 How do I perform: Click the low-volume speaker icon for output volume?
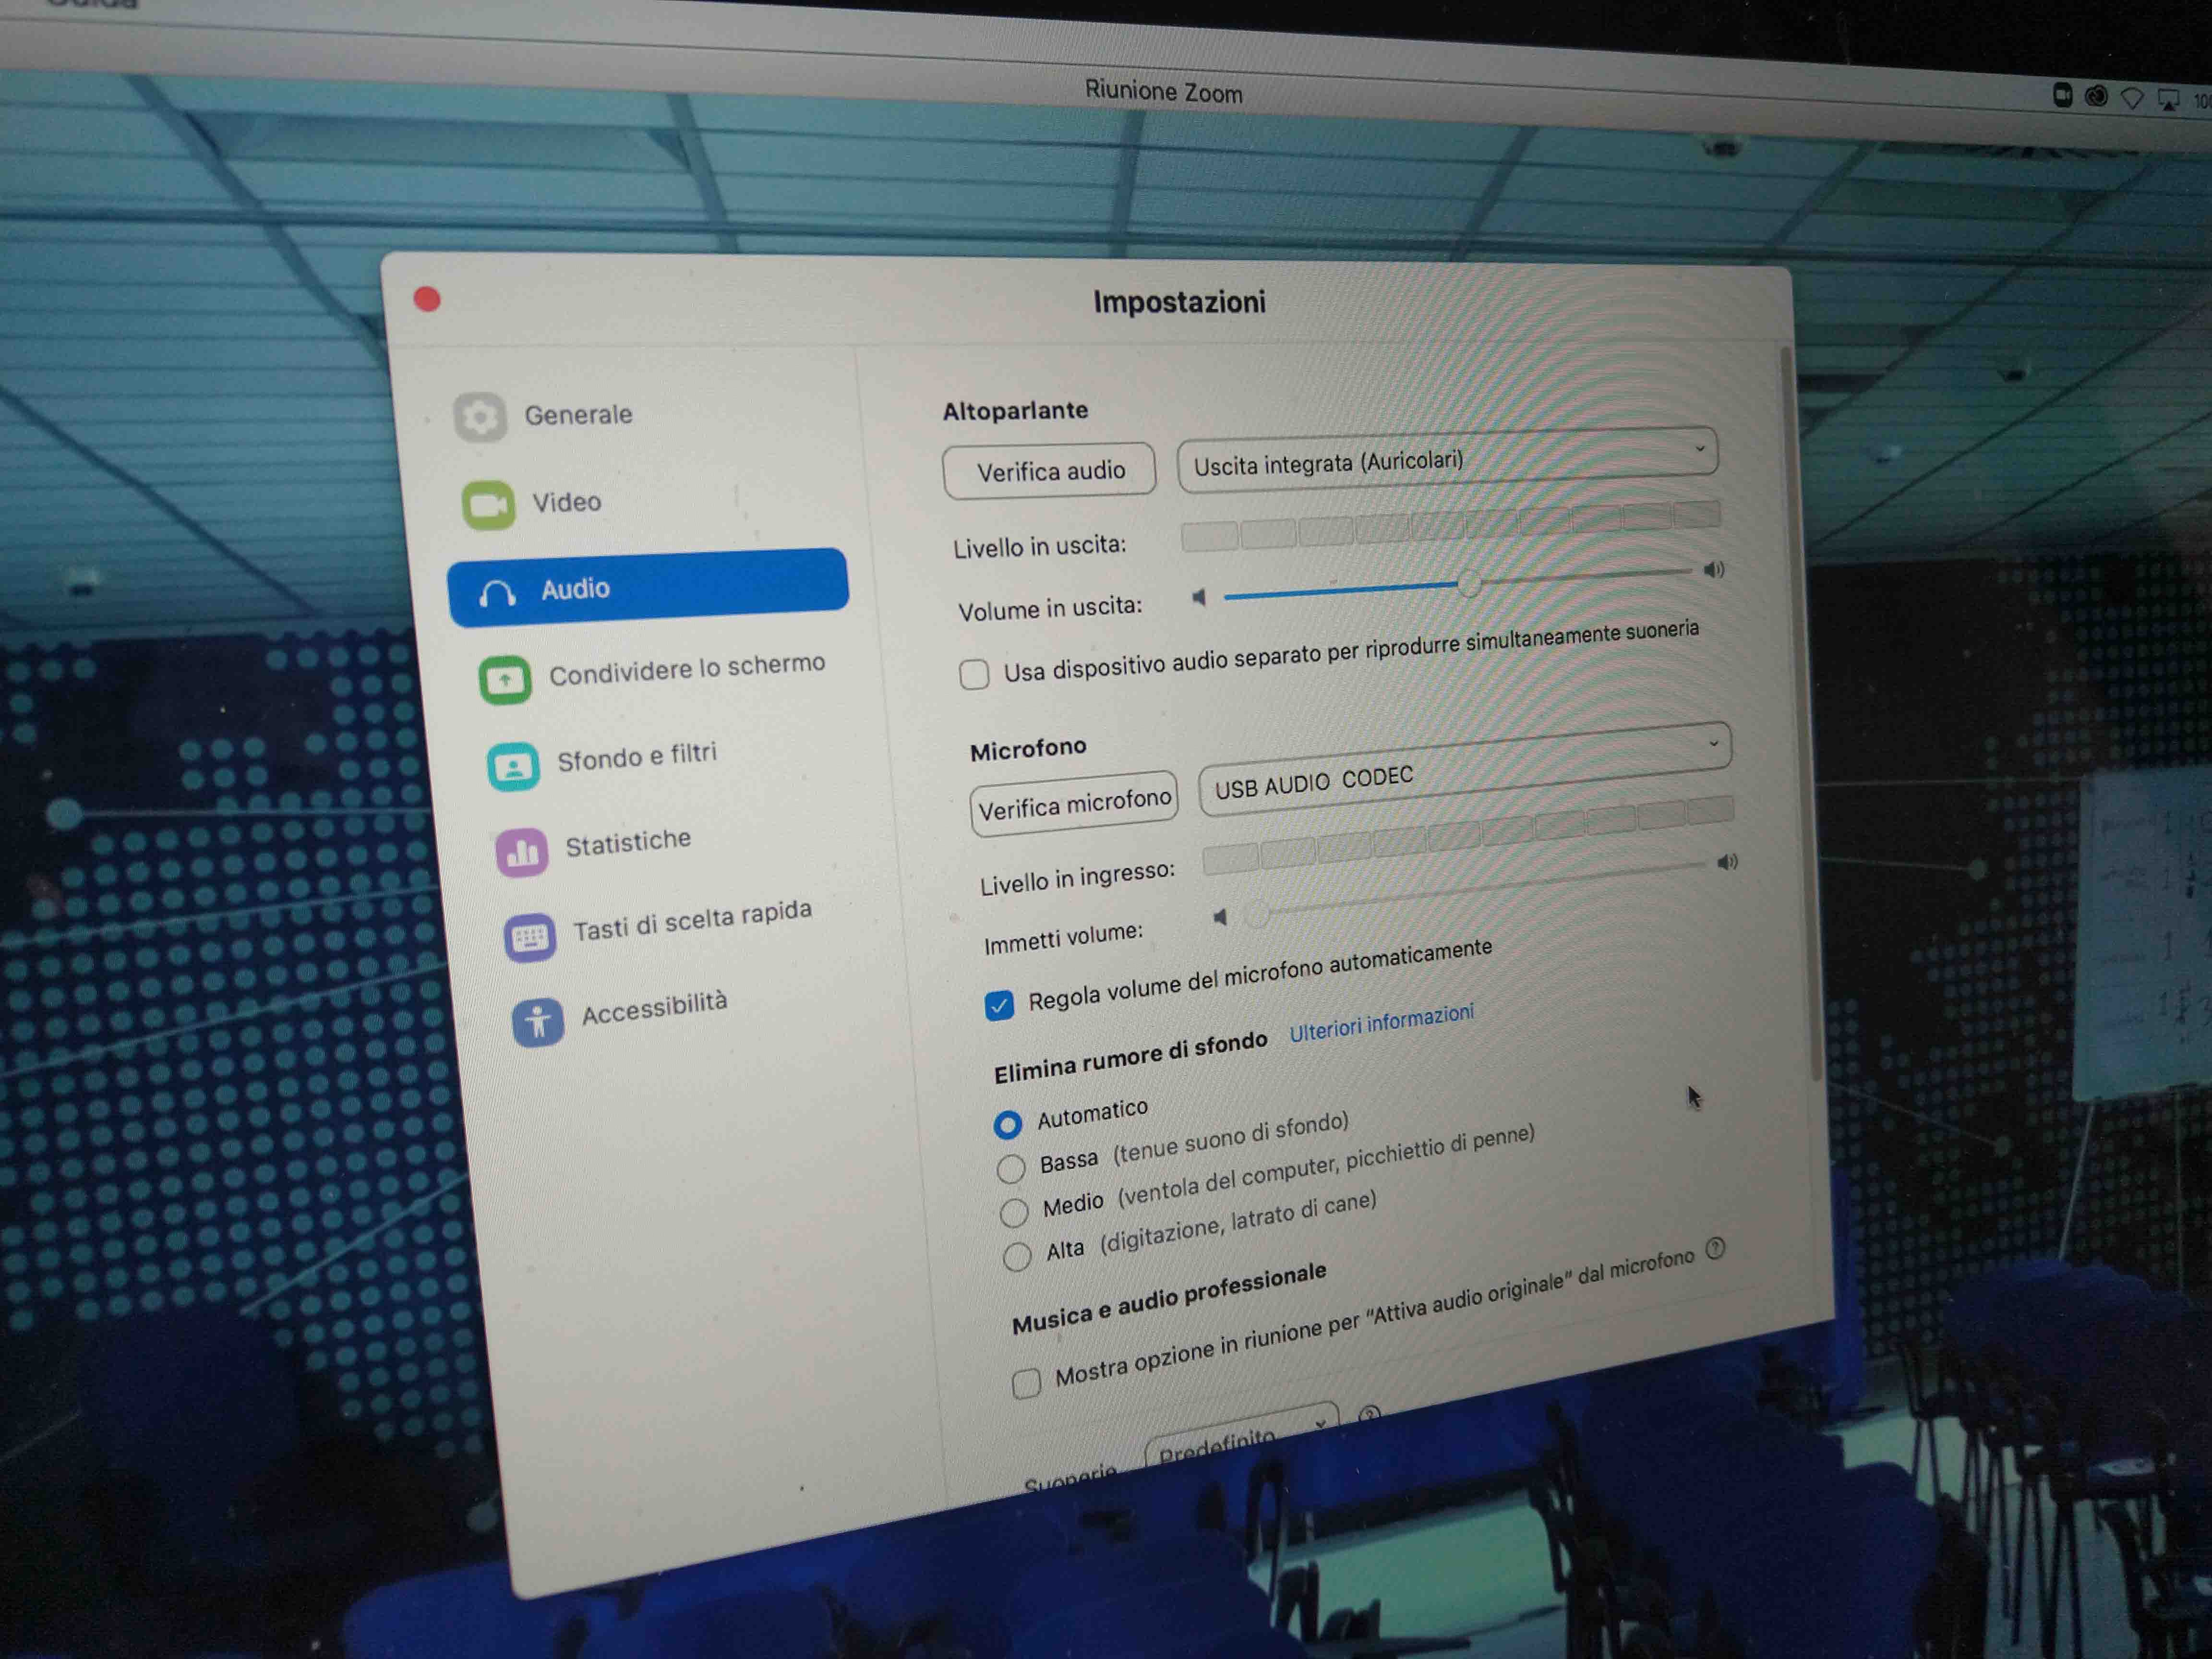(1199, 598)
